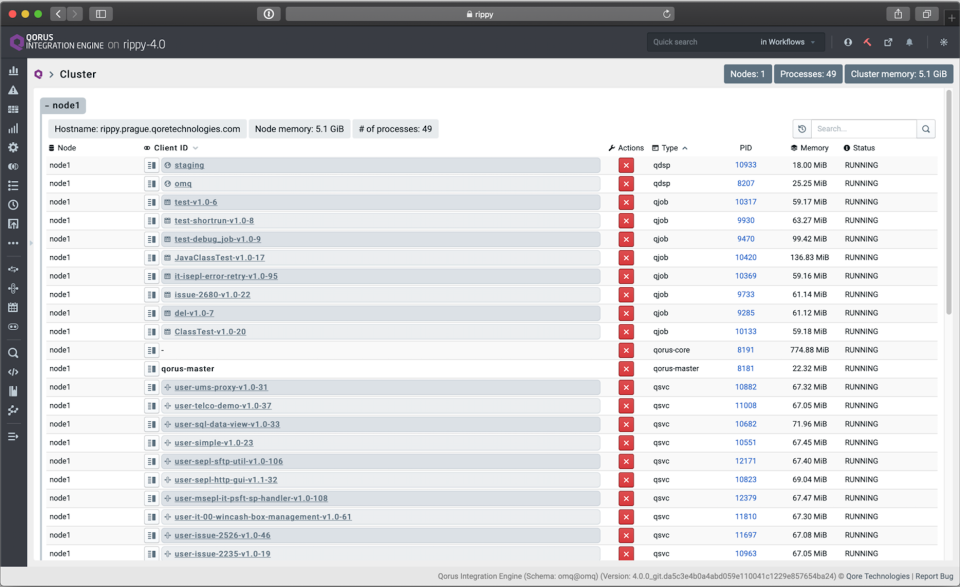Click the Safari reload button
This screenshot has height=587, width=960.
point(667,14)
